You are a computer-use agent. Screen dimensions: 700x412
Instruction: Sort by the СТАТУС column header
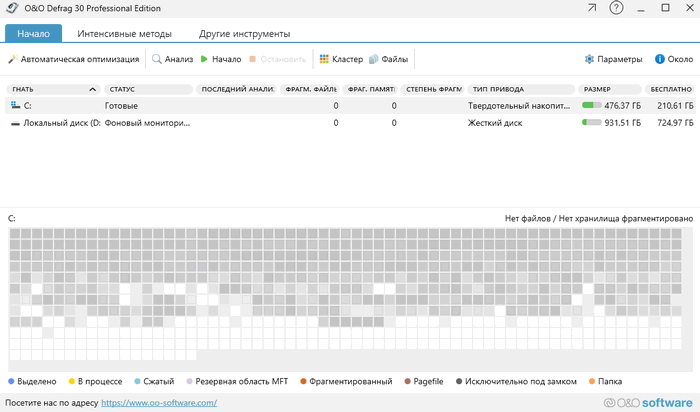[148, 89]
